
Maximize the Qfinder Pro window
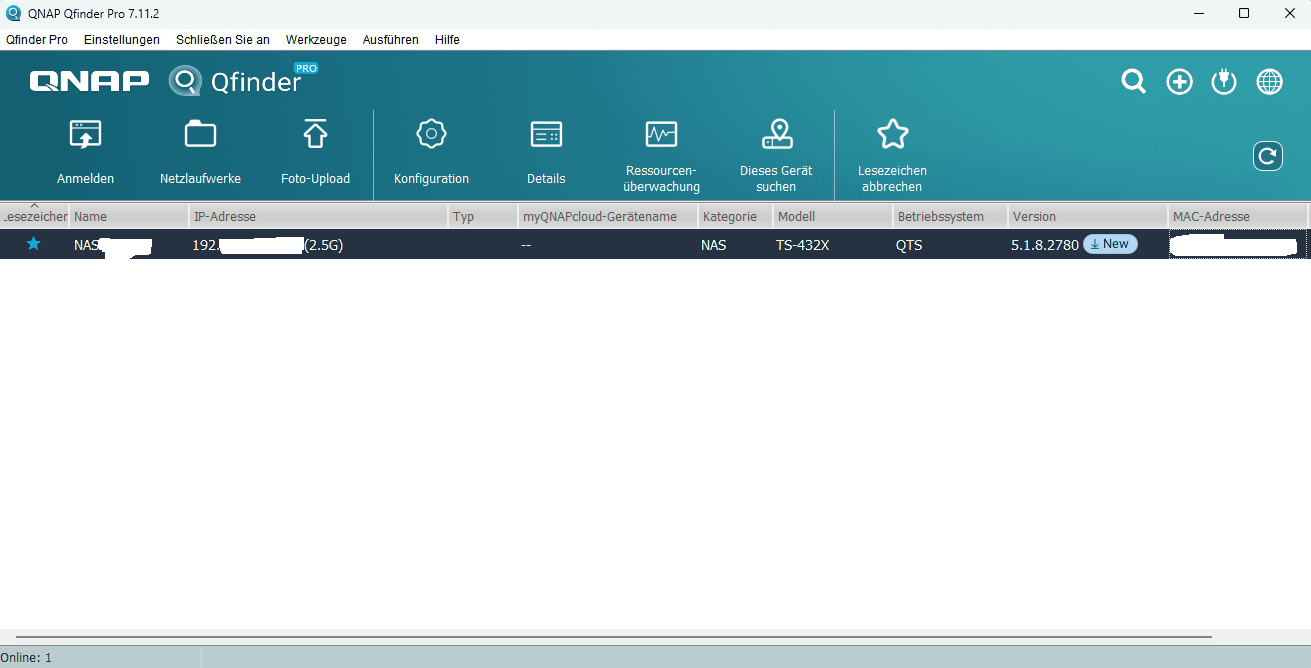click(1244, 13)
